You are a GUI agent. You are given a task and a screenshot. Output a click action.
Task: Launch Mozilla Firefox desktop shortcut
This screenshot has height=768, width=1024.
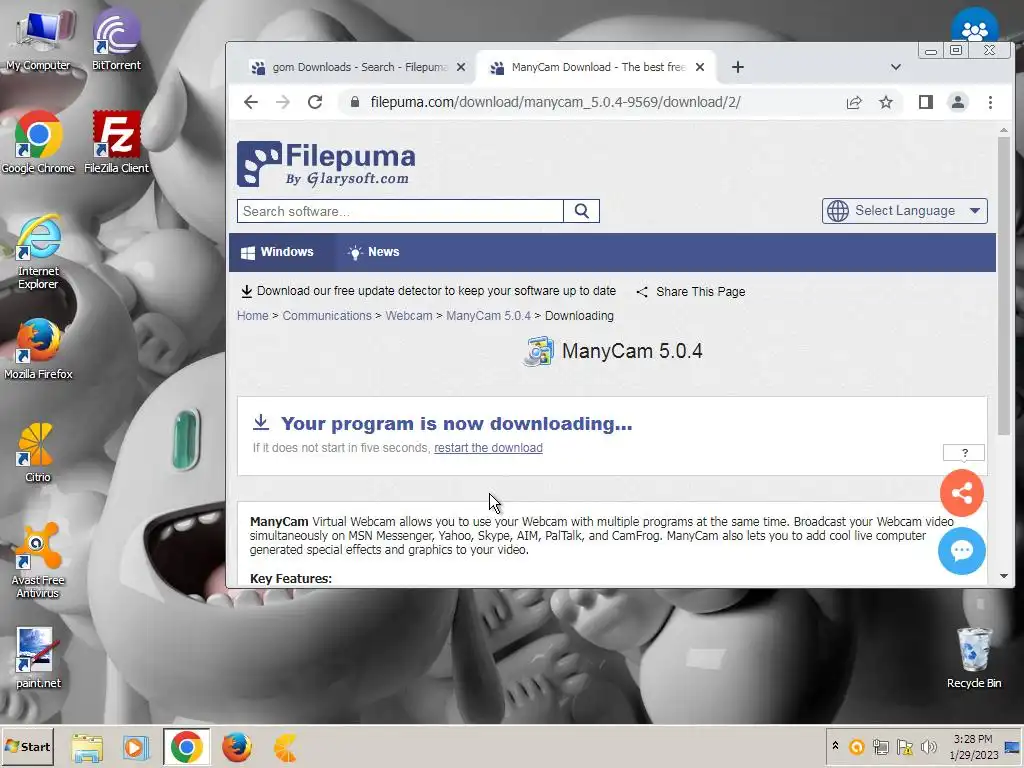click(x=38, y=349)
